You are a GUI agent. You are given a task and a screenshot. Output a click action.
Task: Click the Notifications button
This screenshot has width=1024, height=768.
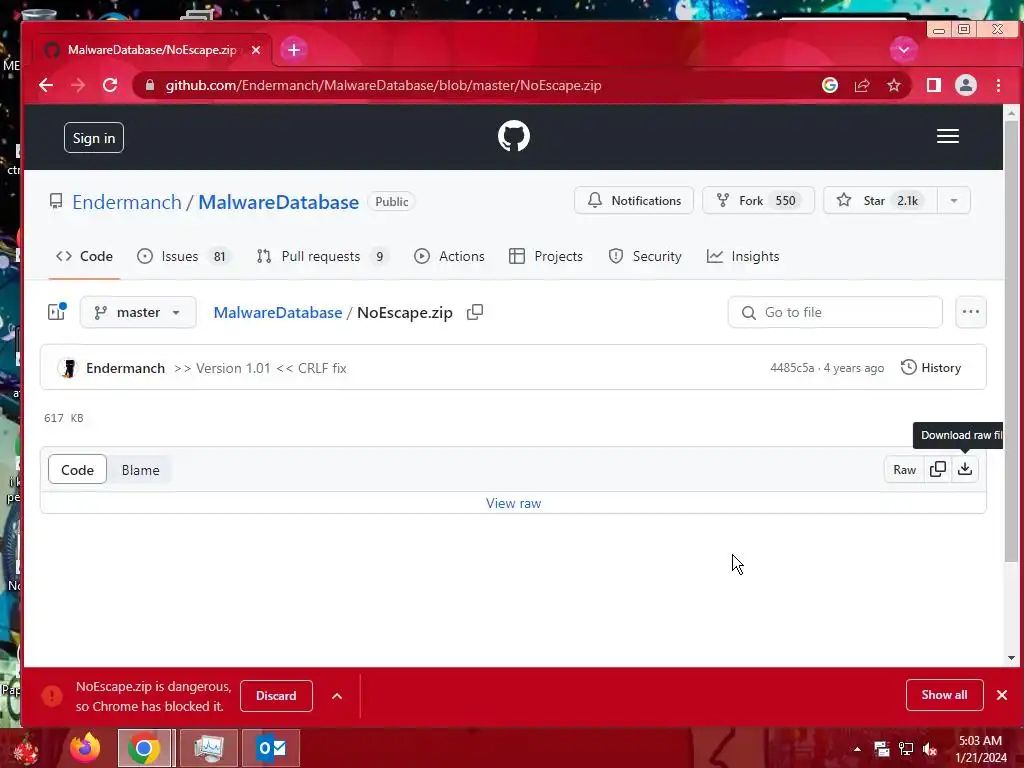coord(633,200)
